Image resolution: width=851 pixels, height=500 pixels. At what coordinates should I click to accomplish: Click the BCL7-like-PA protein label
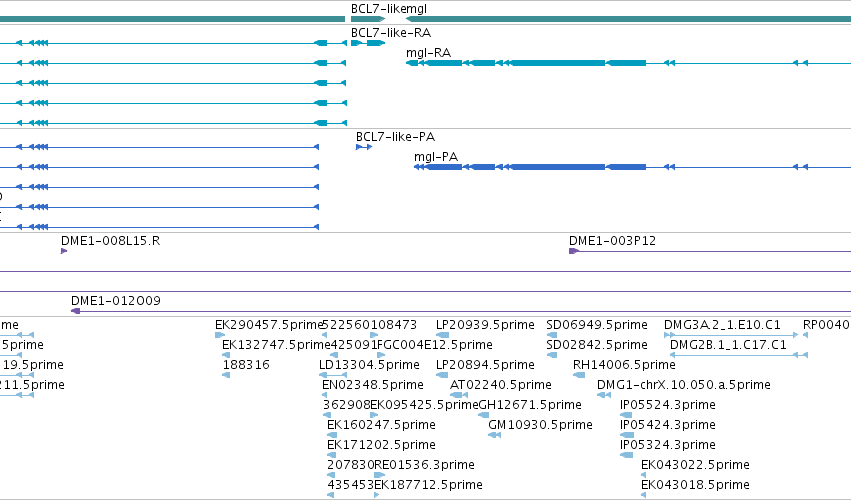click(x=395, y=137)
